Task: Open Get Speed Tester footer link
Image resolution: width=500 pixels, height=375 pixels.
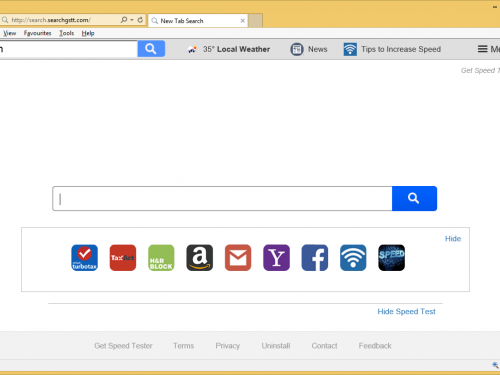Action: coord(123,346)
